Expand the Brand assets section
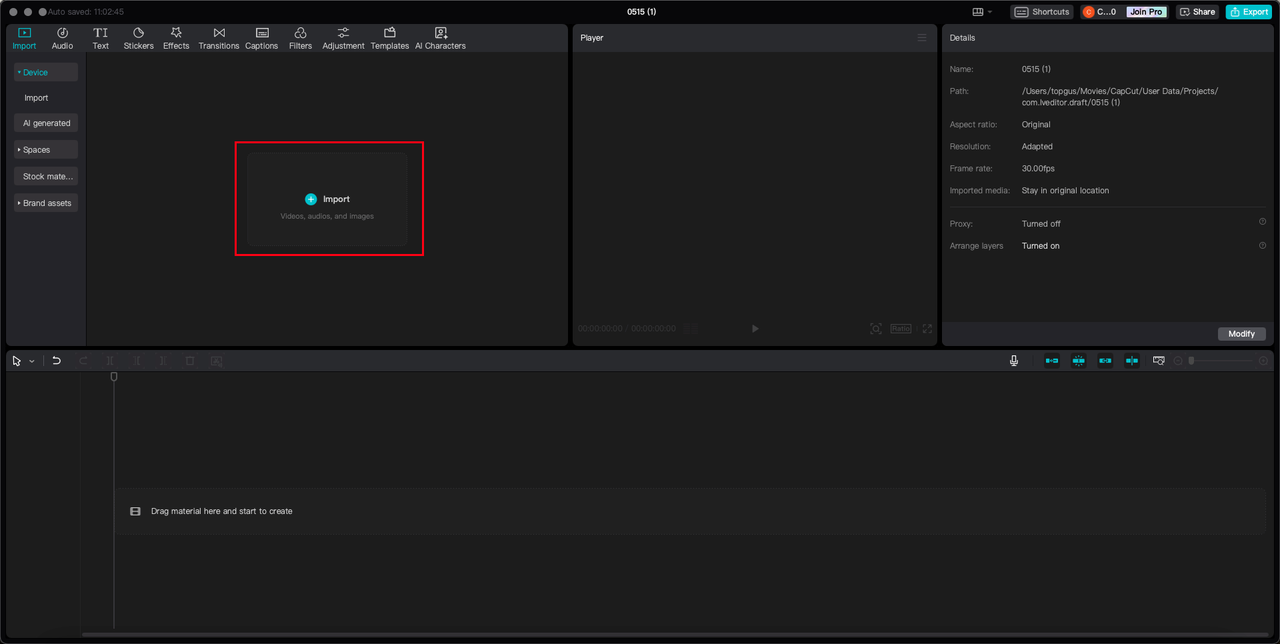This screenshot has height=644, width=1280. 46,203
